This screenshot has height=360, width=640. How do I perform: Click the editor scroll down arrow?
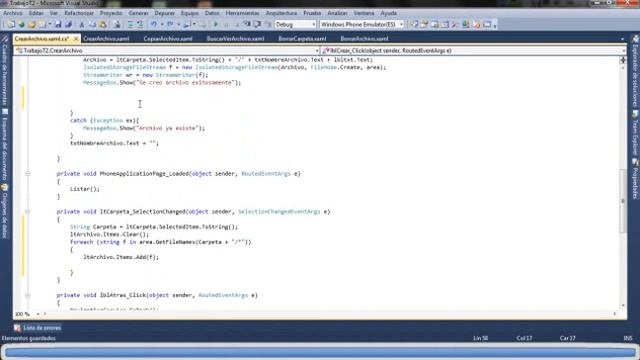(x=623, y=306)
